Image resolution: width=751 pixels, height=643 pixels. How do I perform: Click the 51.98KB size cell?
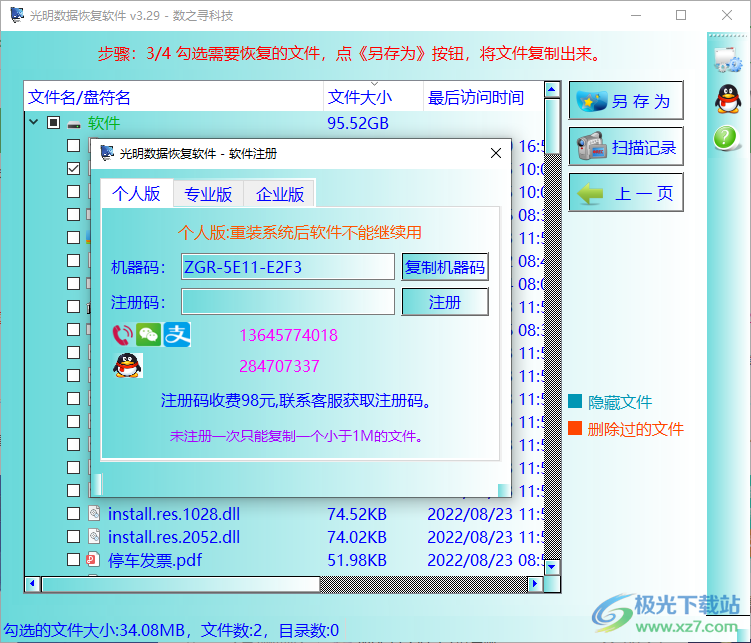(x=357, y=560)
